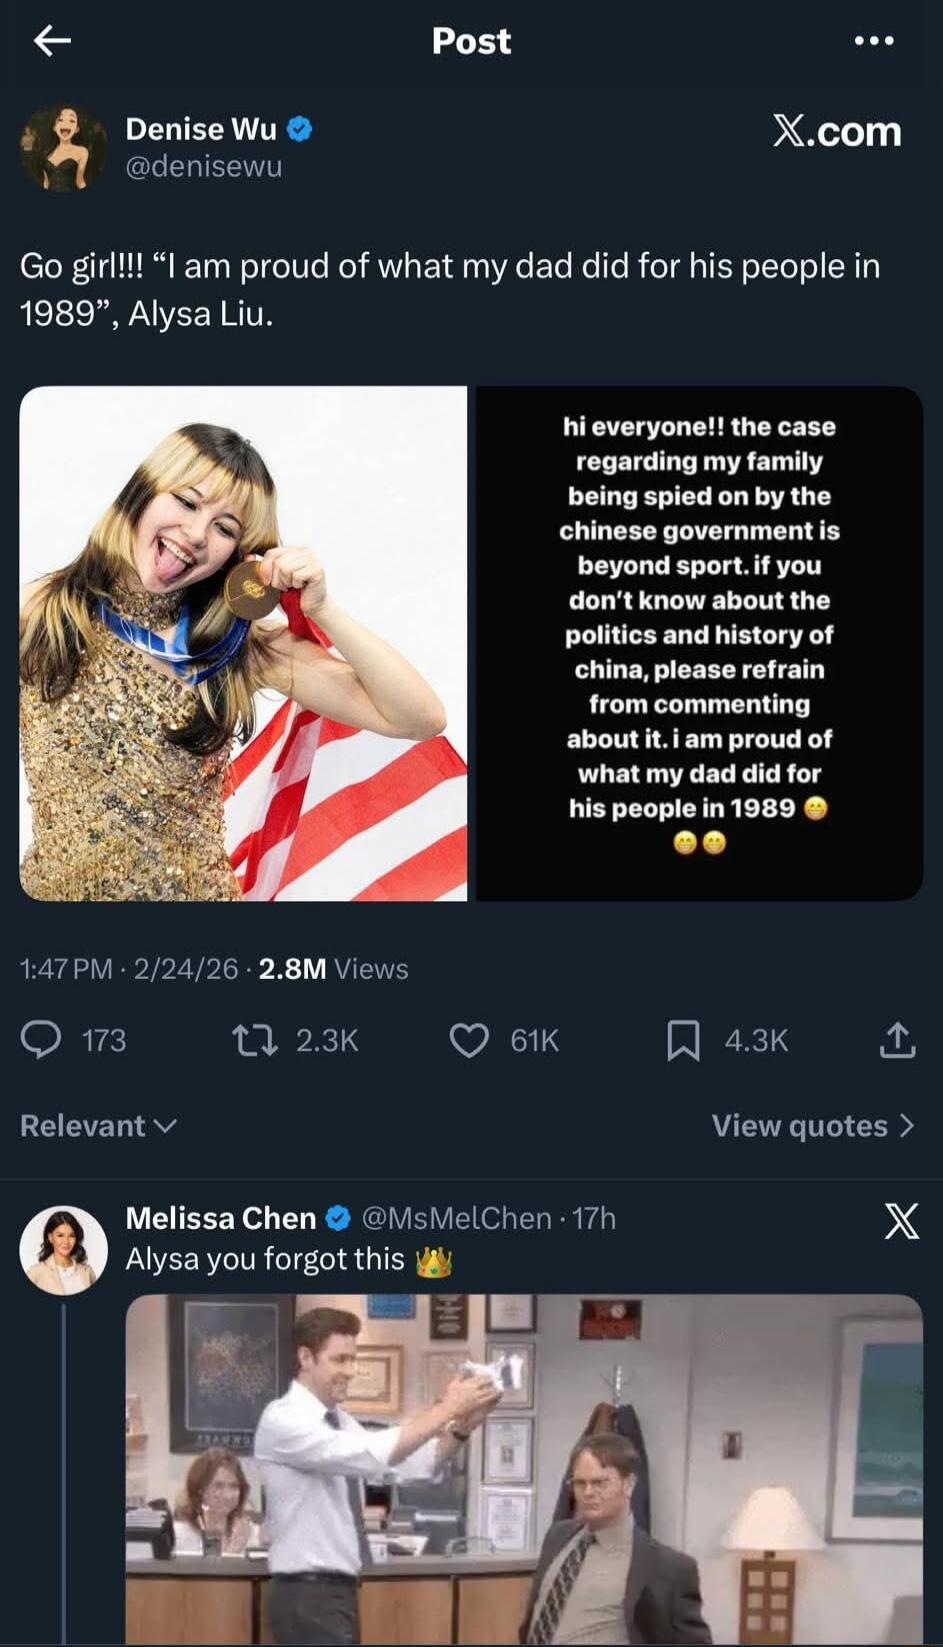Click the @MsMelChen handle
943x1647 pixels.
click(x=456, y=1218)
